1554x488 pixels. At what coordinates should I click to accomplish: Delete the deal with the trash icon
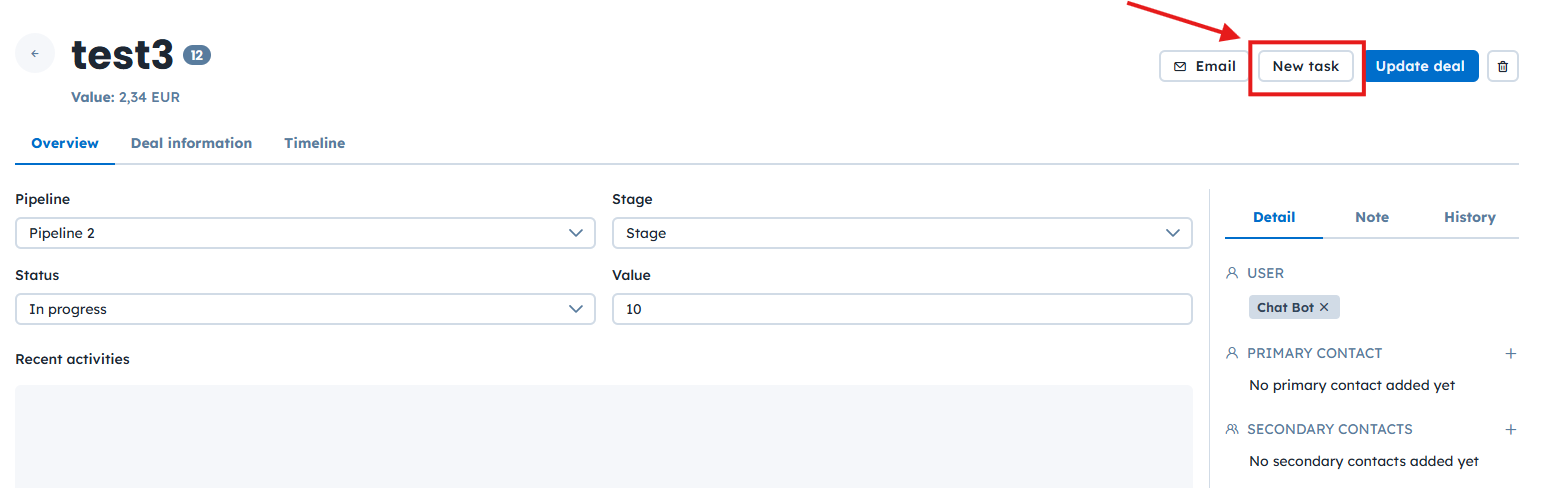[x=1503, y=67]
